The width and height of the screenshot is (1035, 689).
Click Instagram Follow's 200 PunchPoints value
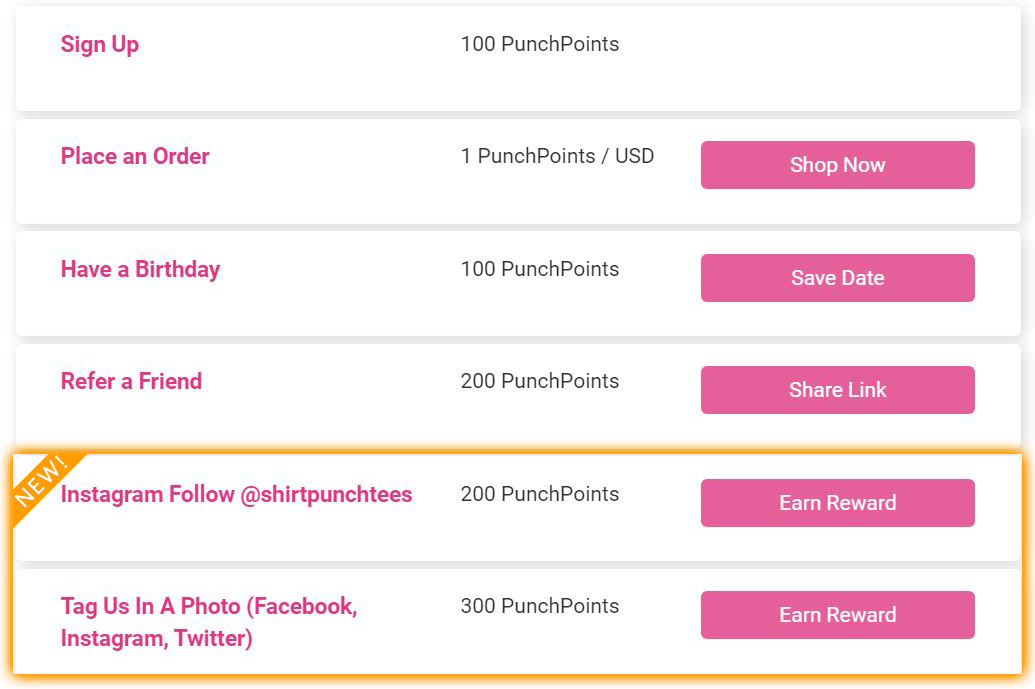pos(539,494)
